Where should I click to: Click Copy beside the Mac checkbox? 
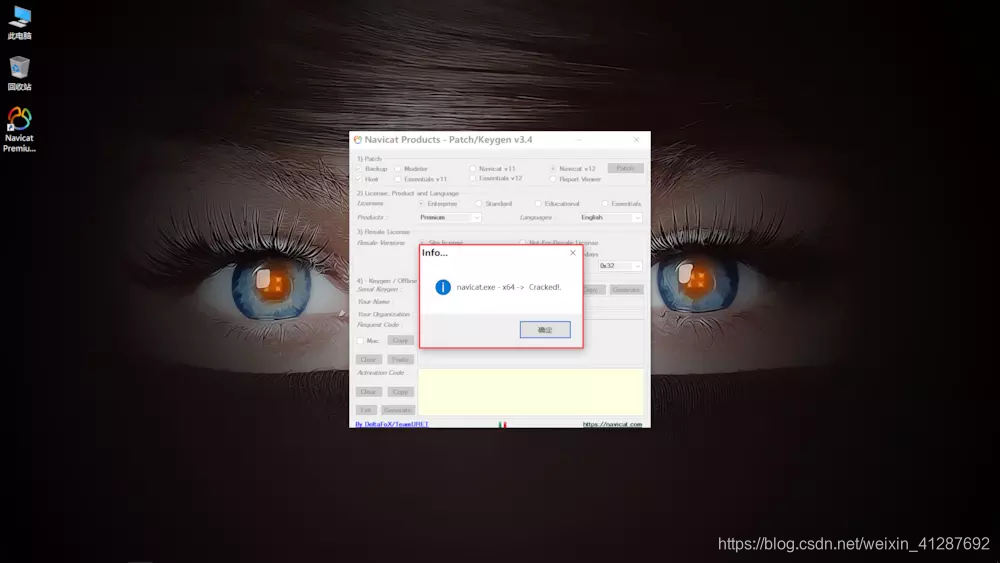(x=401, y=340)
